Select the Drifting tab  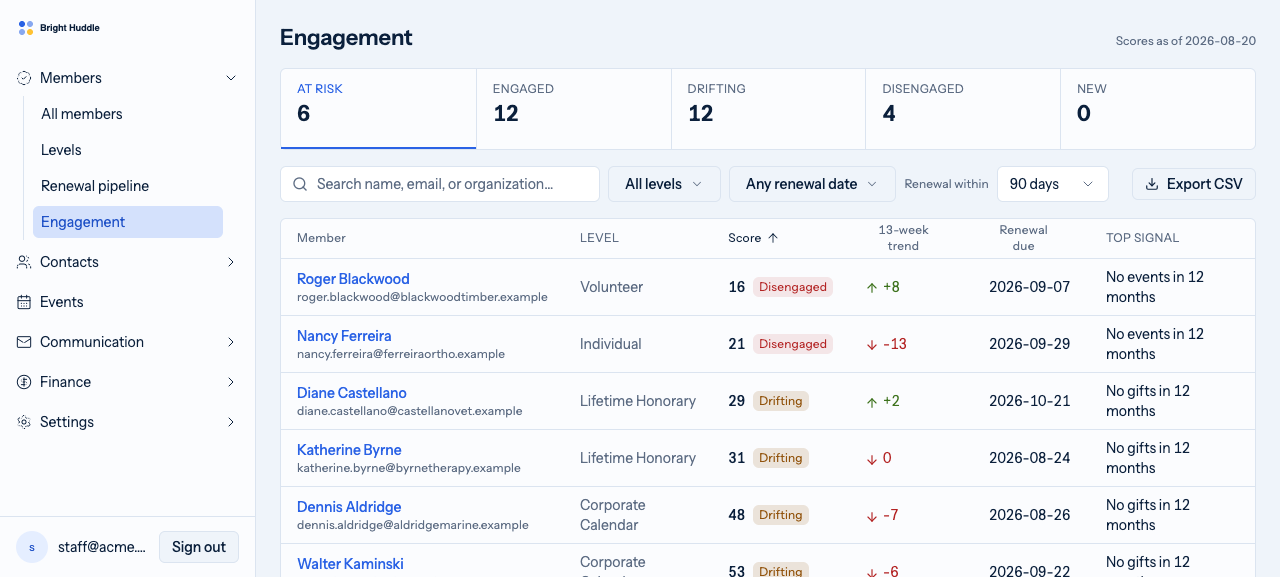point(768,108)
